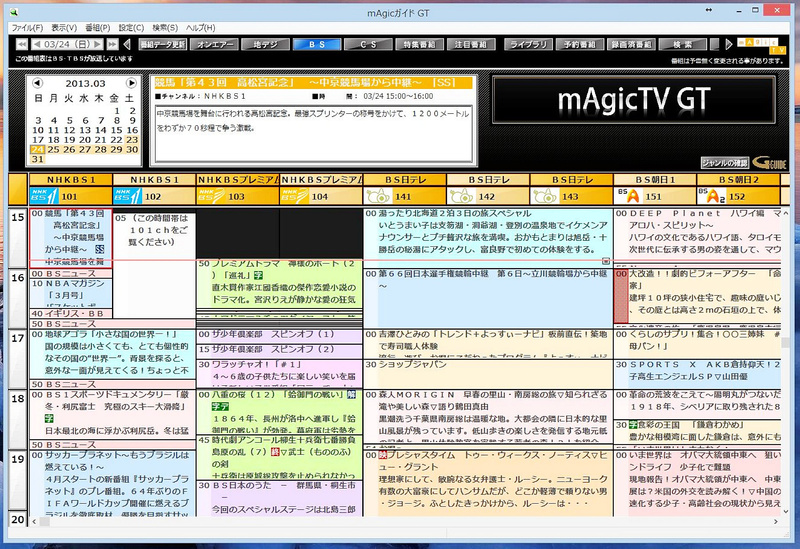Show the previous month in the calendar
The width and height of the screenshot is (800, 549).
pos(37,83)
